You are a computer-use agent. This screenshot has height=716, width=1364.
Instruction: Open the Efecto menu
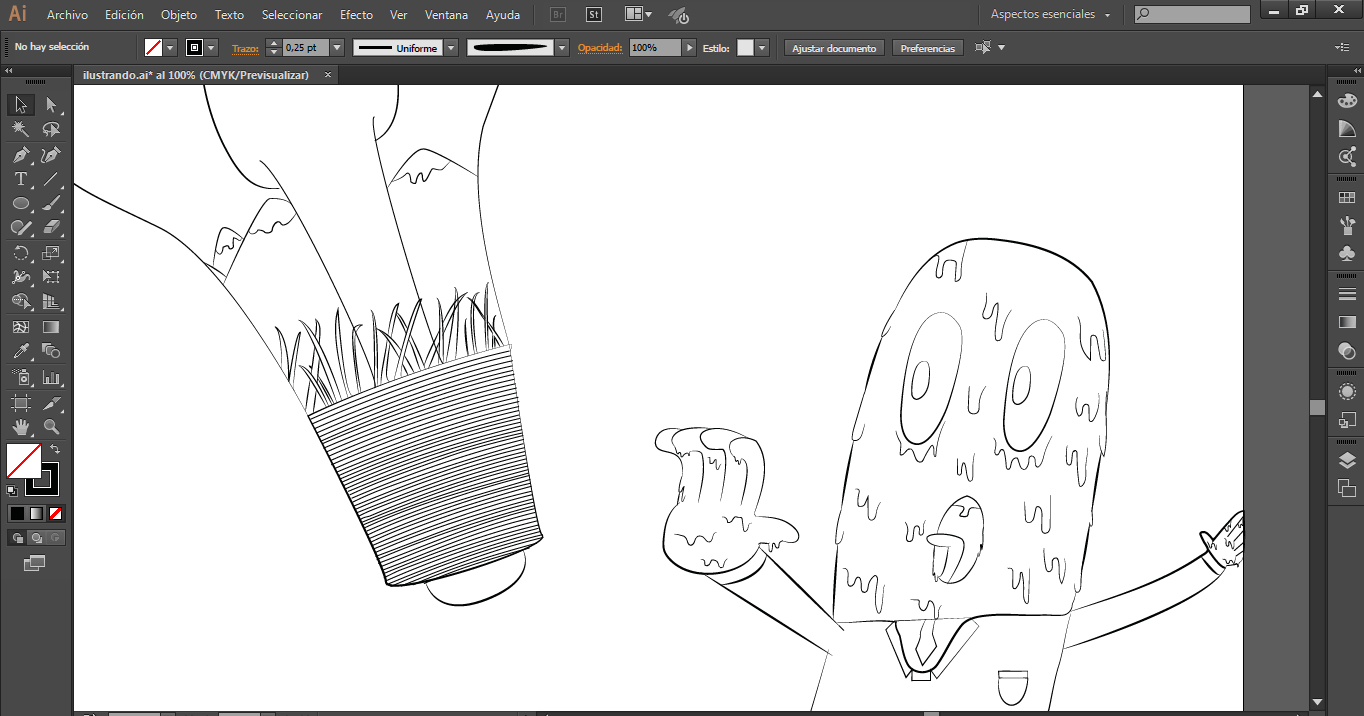[356, 15]
